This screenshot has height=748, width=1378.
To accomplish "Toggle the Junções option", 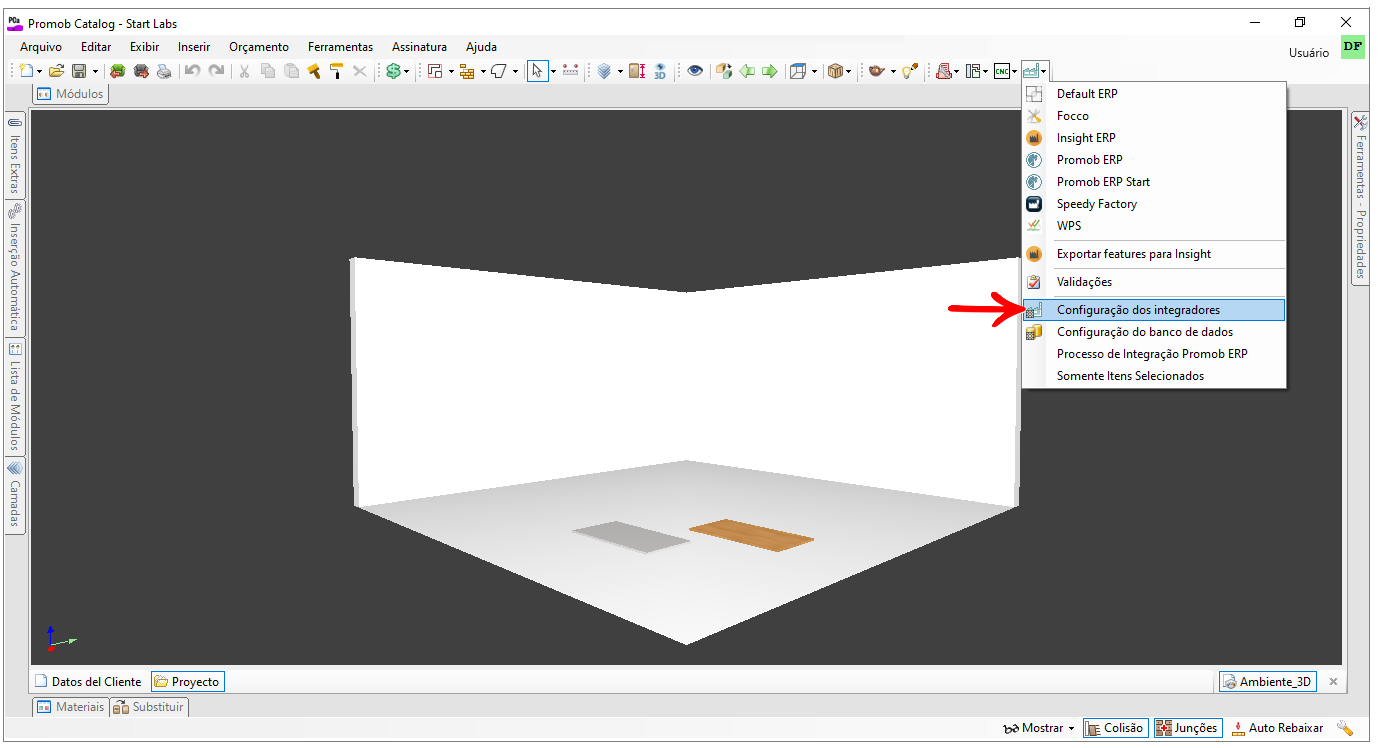I will pyautogui.click(x=1187, y=728).
